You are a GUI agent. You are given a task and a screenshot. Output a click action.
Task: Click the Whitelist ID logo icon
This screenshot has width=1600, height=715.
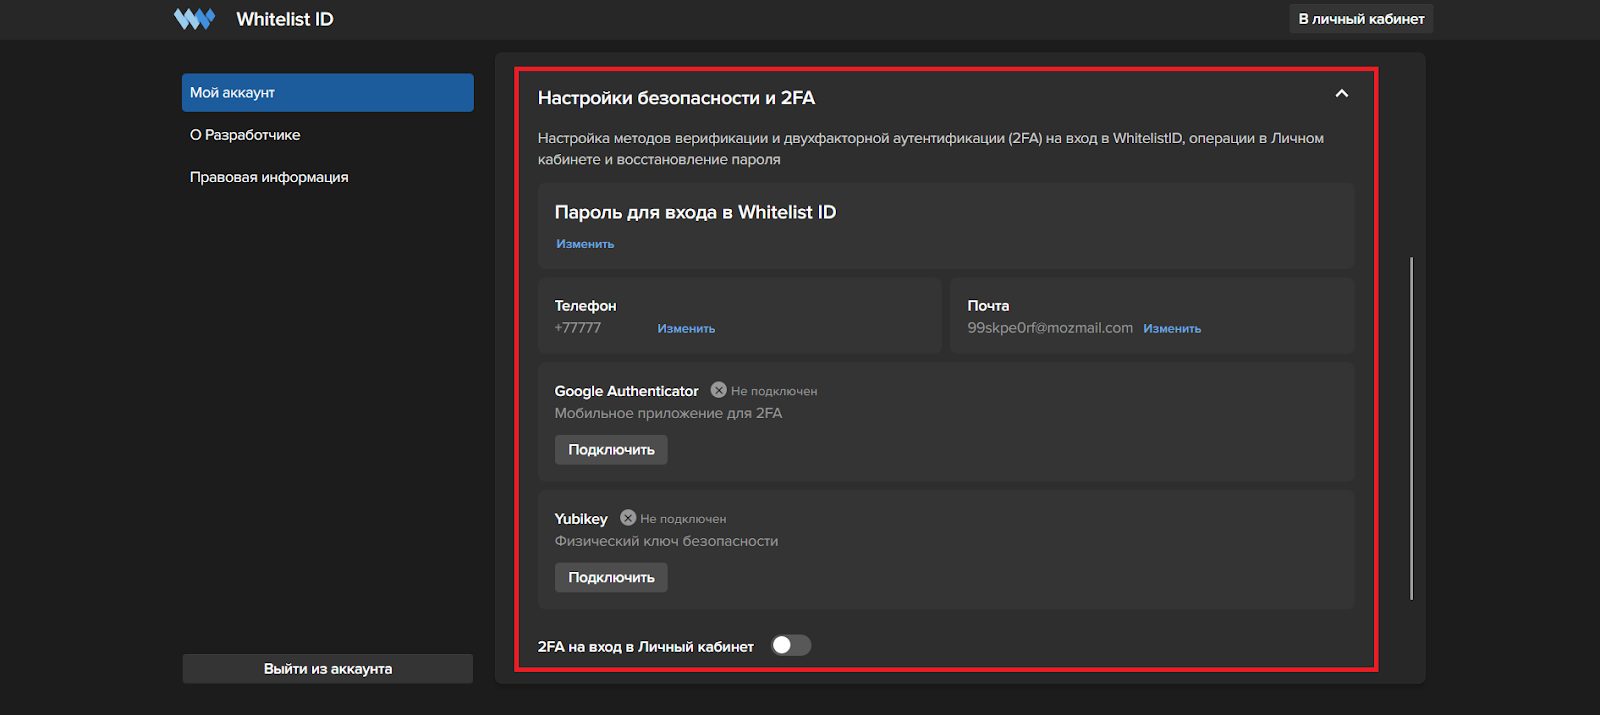(194, 19)
